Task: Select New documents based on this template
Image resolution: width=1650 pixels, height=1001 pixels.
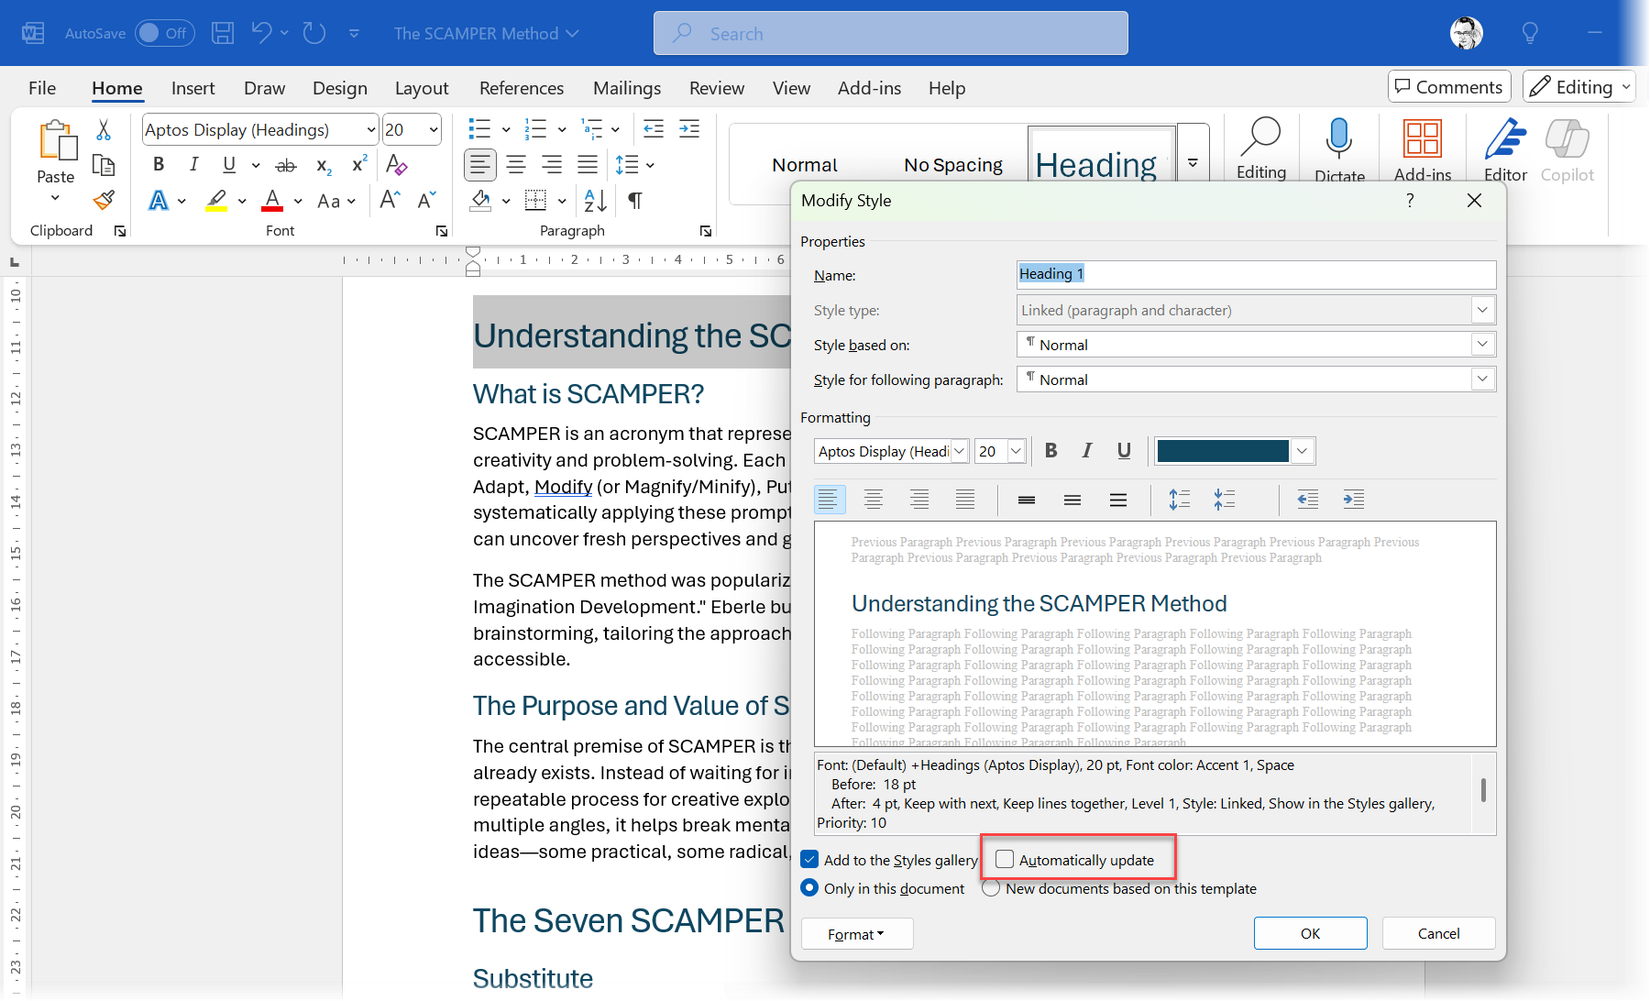Action: coord(991,888)
